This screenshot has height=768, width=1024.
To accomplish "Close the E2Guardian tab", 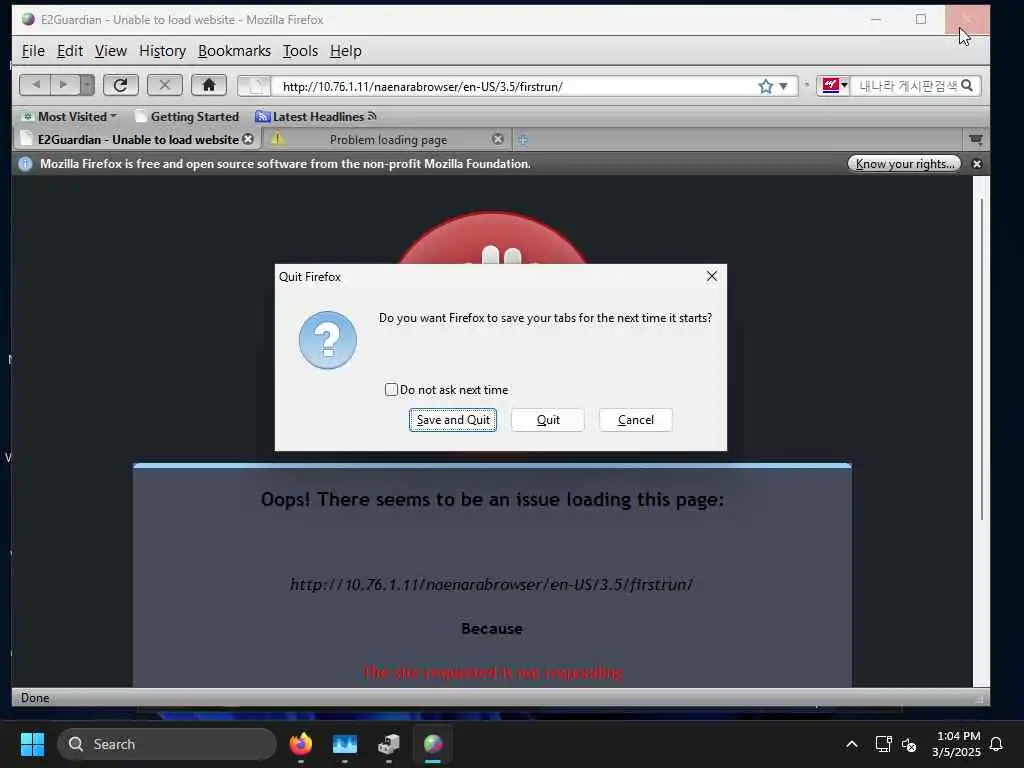I will 248,139.
